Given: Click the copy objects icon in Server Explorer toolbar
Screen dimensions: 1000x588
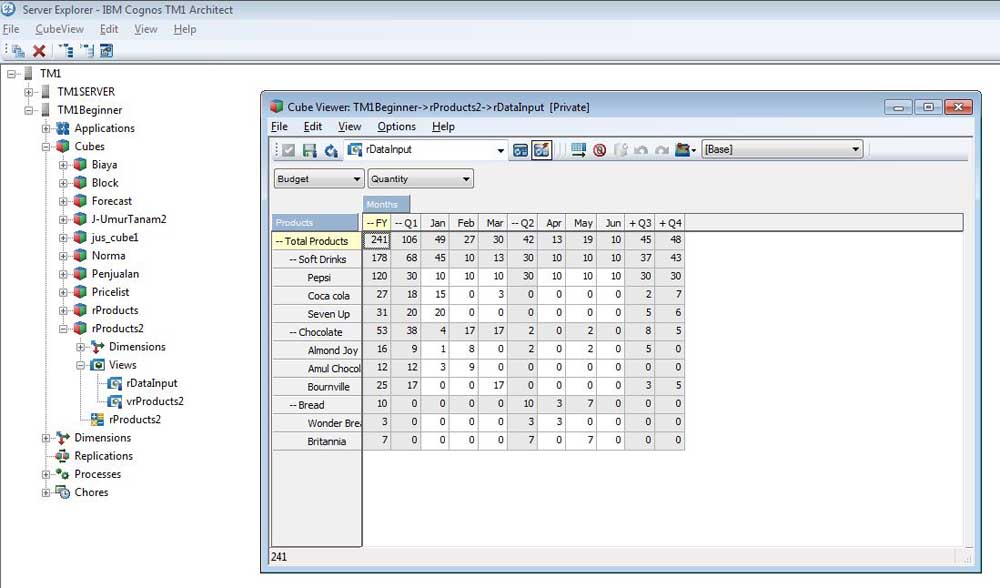Looking at the screenshot, I should point(18,51).
